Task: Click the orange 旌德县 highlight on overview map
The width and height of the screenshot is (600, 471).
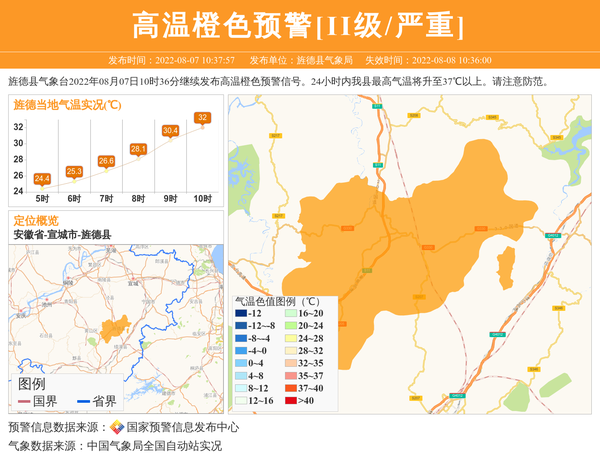Action: 113,328
